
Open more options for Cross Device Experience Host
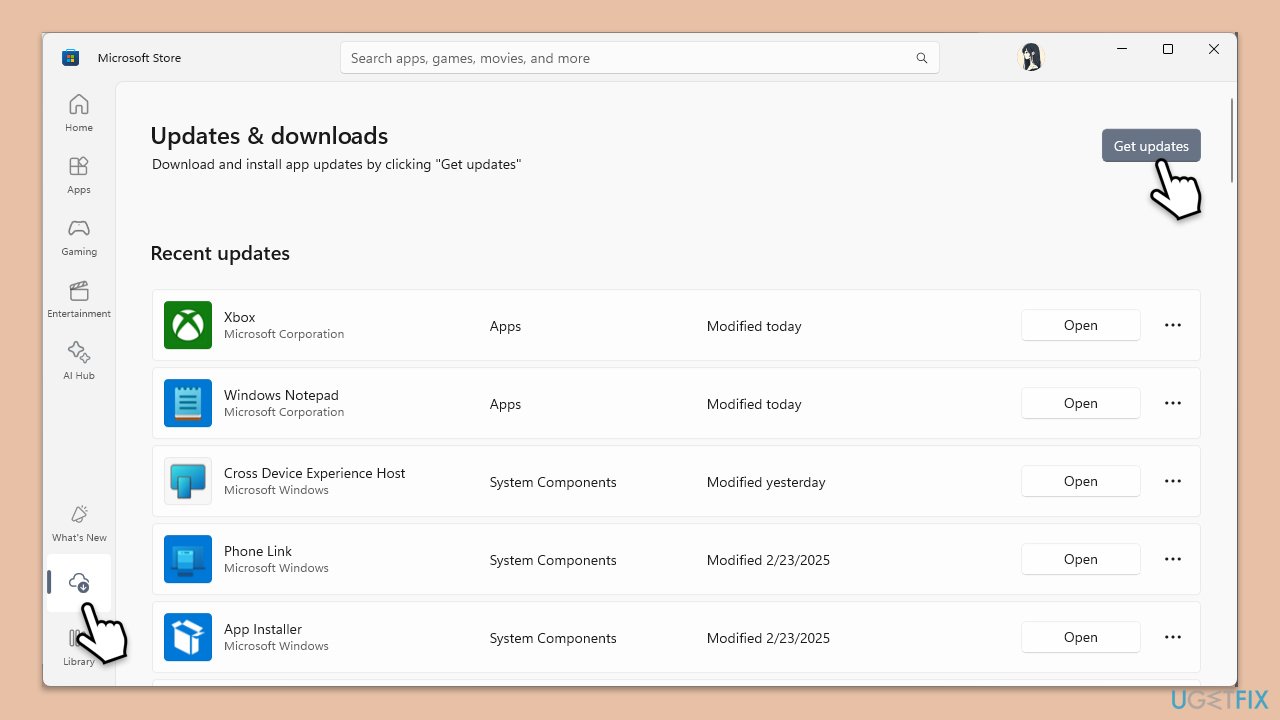coord(1173,481)
